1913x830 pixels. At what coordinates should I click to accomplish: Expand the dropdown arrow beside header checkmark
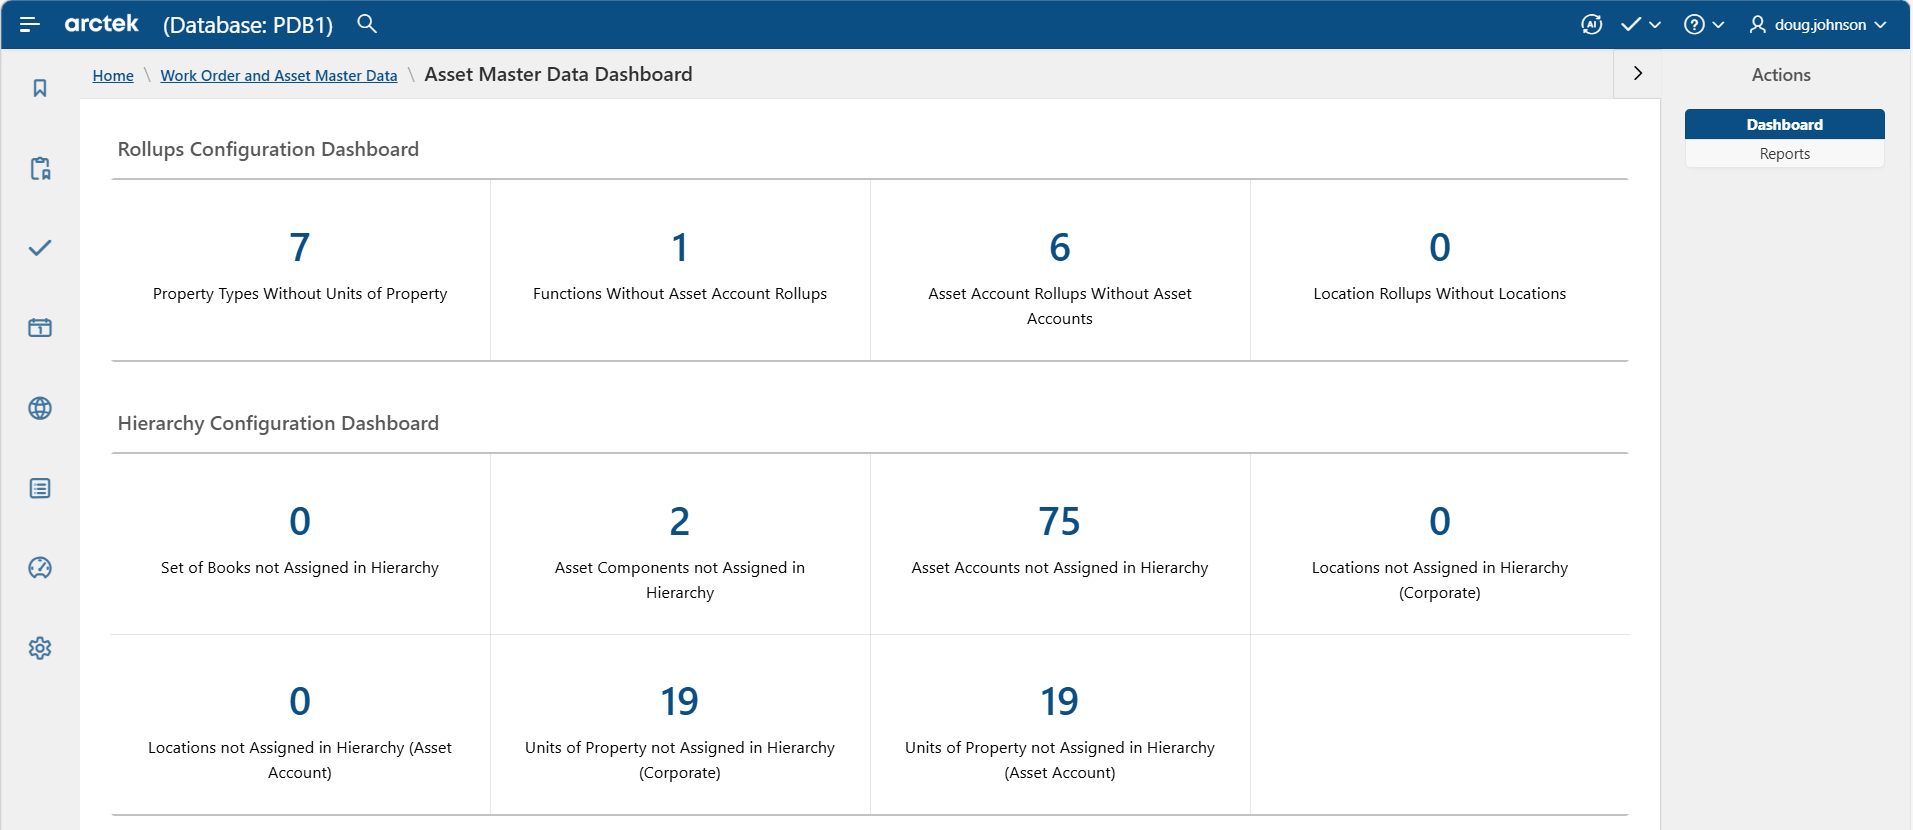tap(1655, 25)
